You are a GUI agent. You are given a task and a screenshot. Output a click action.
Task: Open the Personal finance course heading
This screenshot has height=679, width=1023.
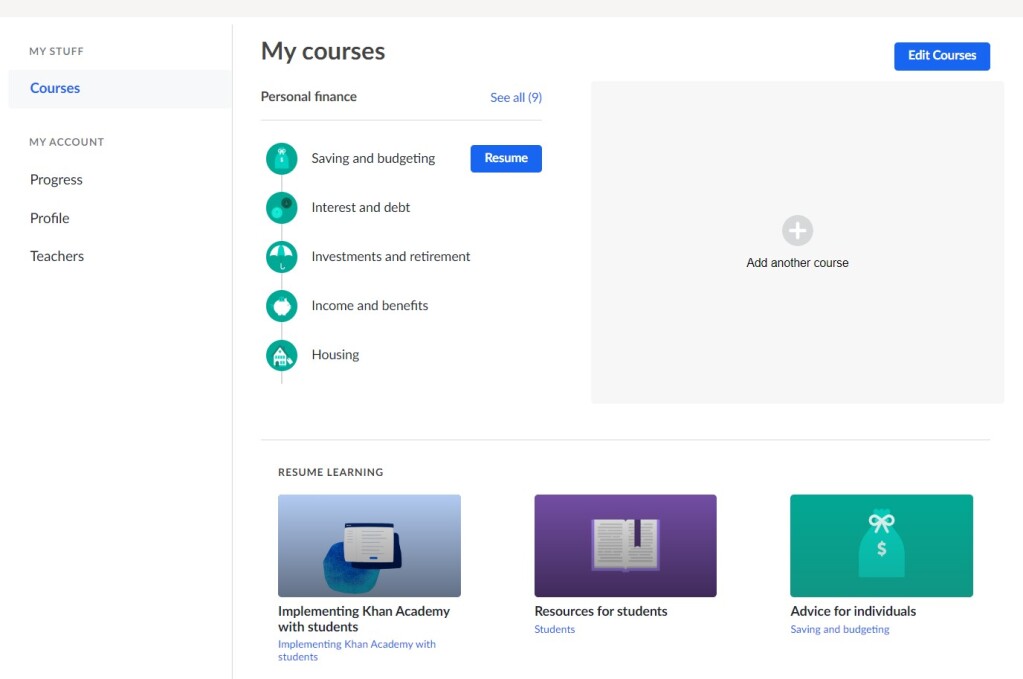point(309,97)
